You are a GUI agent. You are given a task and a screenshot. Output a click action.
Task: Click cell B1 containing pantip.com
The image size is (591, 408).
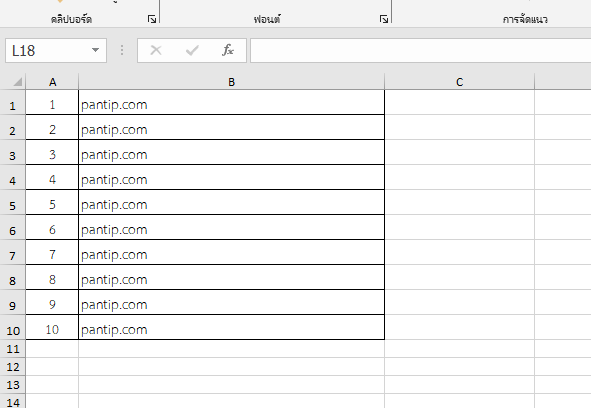tap(231, 102)
